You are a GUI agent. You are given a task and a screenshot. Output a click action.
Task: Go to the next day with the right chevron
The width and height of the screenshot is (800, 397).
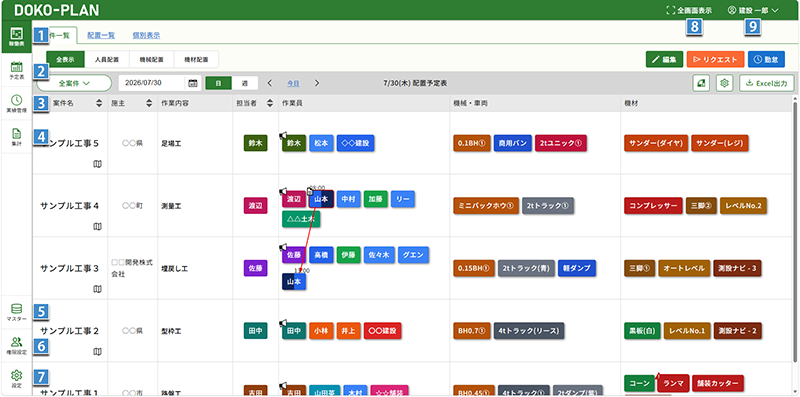coord(317,83)
